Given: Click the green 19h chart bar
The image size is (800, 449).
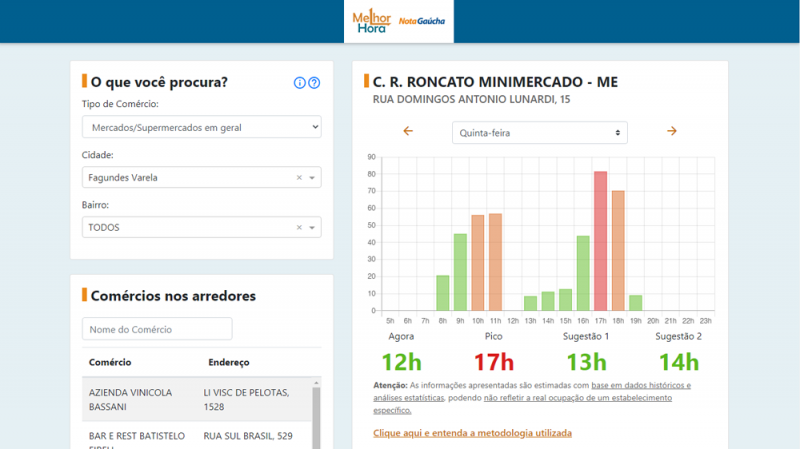Looking at the screenshot, I should coord(636,303).
